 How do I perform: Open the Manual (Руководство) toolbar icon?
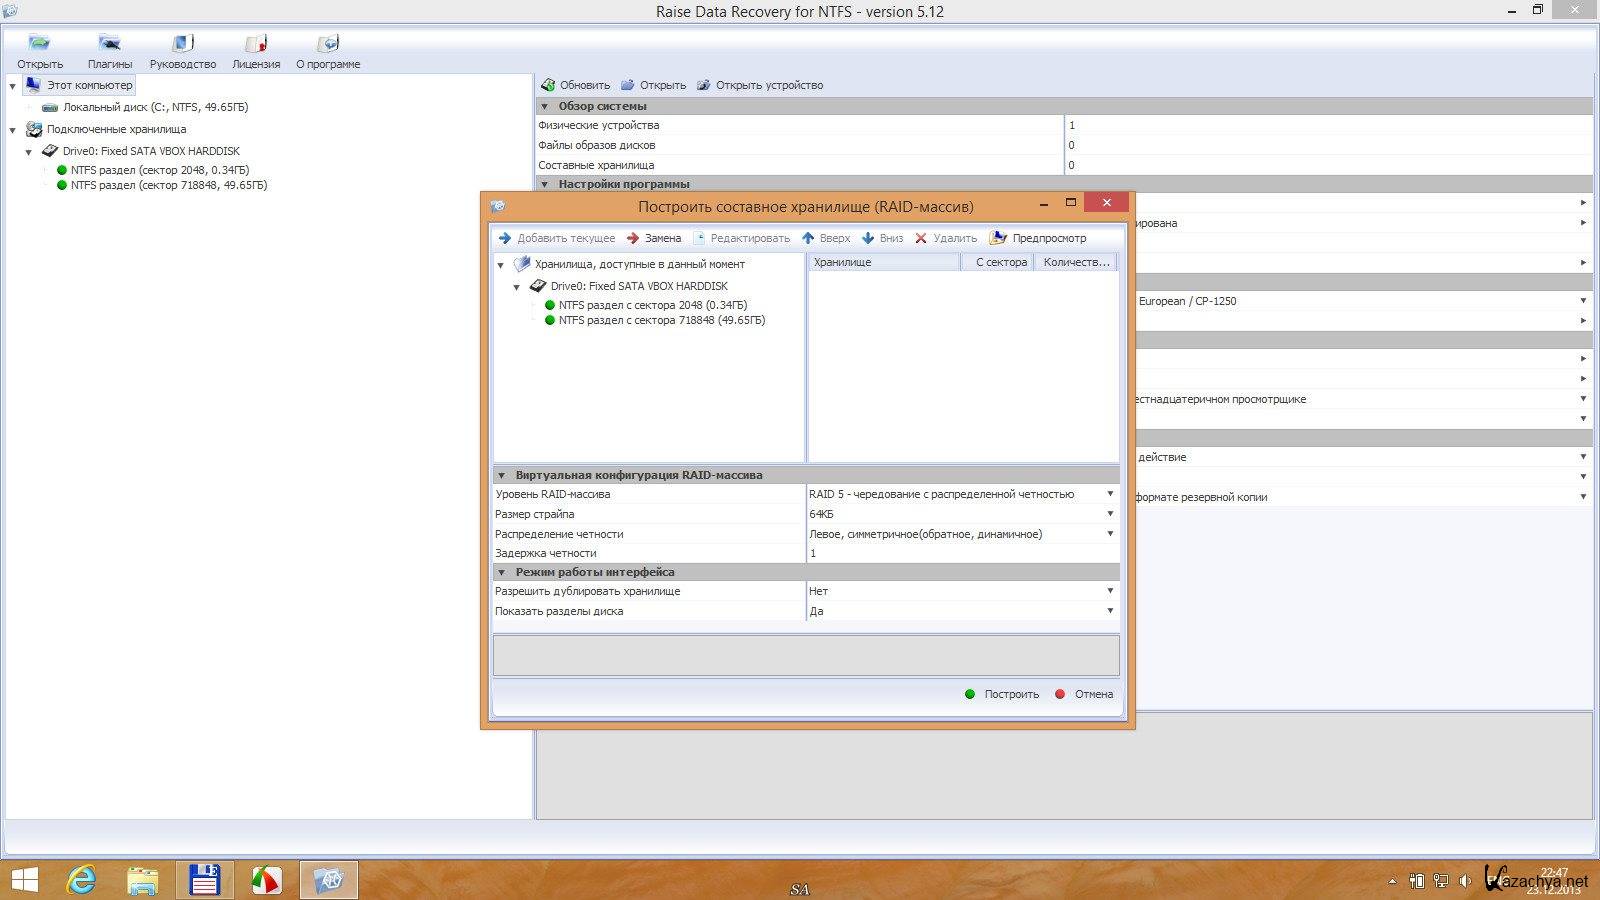[182, 44]
